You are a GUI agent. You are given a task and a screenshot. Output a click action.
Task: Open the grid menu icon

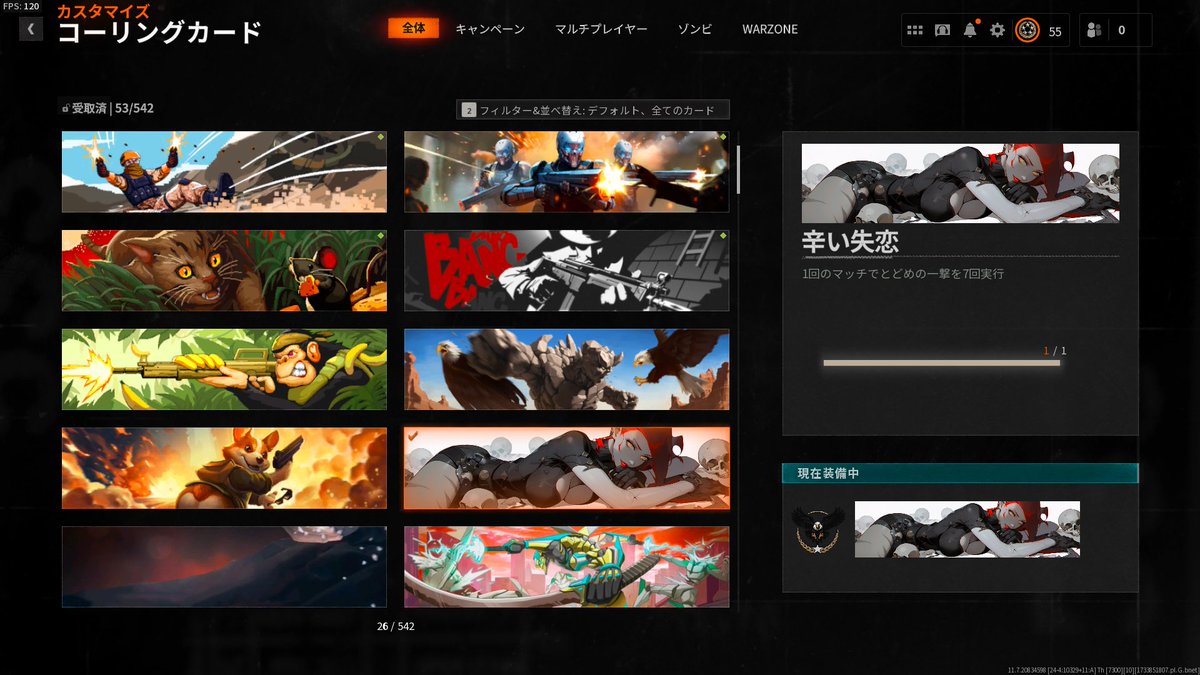pos(915,30)
